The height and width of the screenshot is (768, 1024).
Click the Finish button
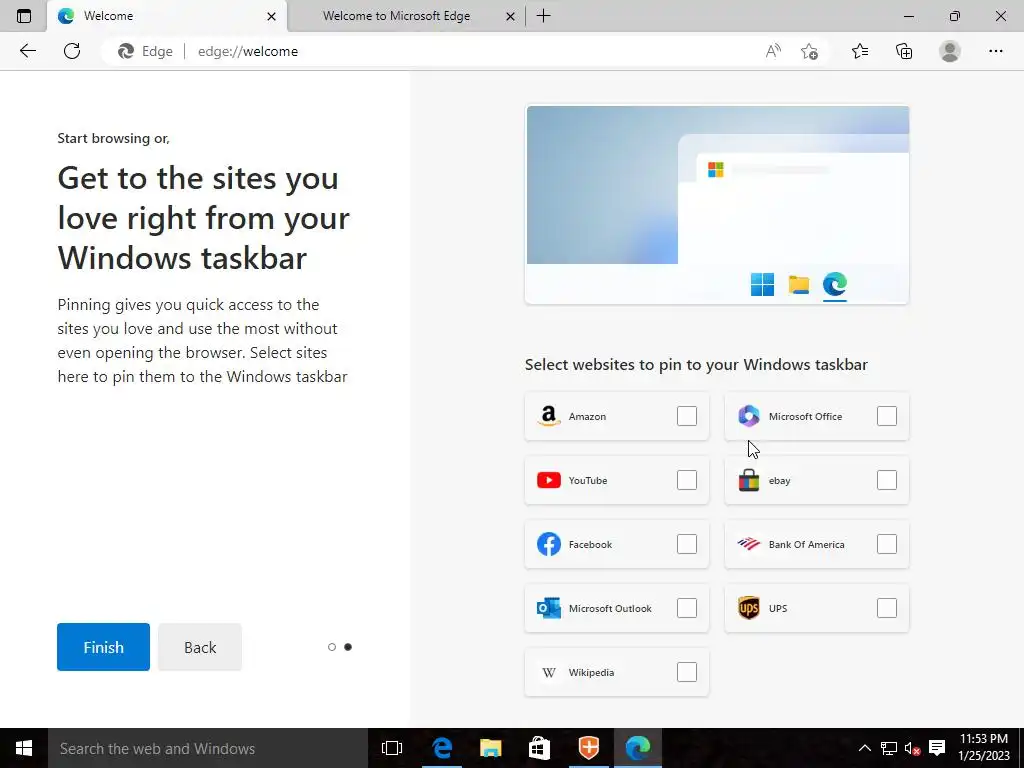click(103, 647)
